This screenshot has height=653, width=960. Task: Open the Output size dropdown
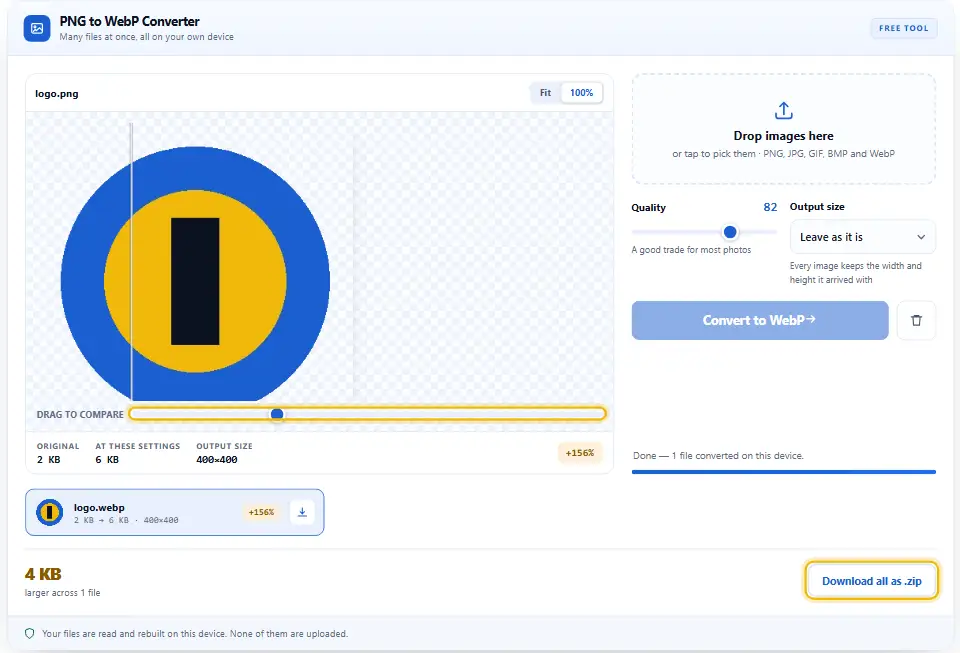coord(862,237)
